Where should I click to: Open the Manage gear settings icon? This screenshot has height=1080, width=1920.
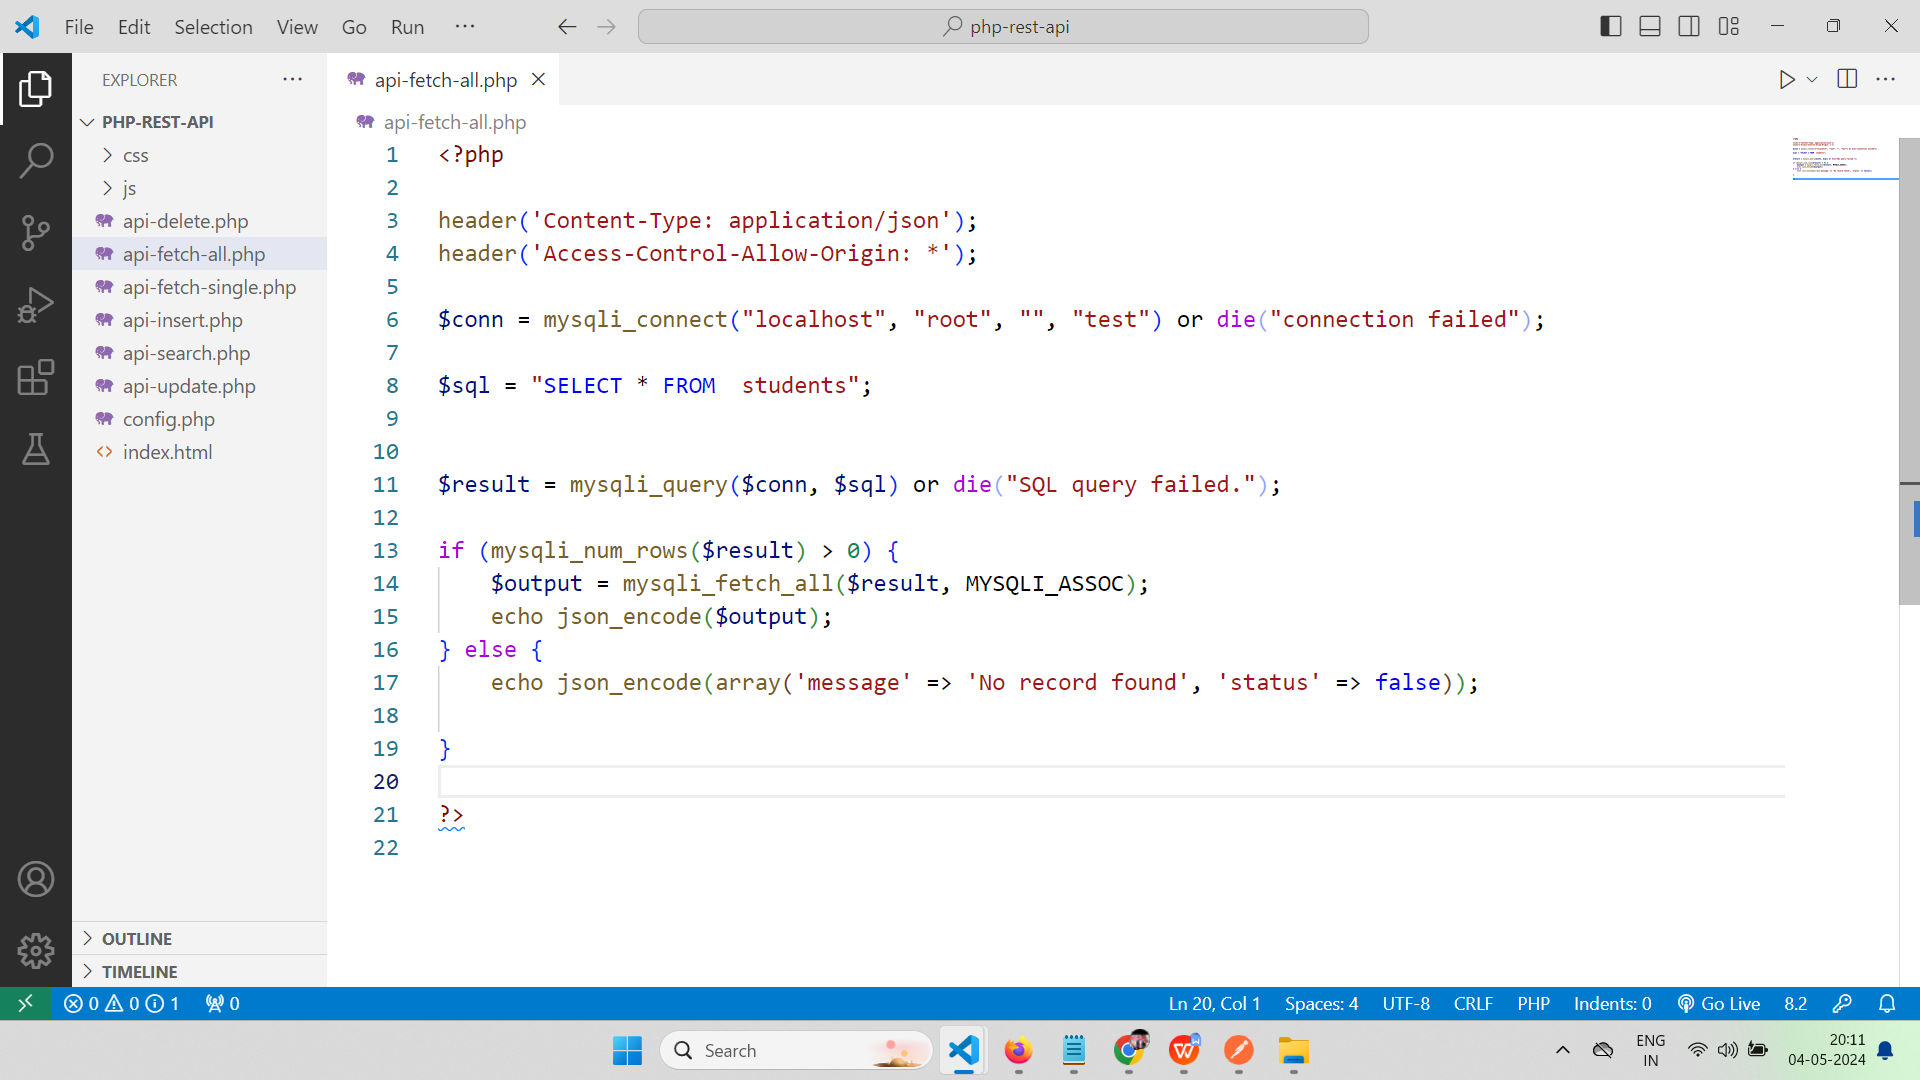(36, 951)
